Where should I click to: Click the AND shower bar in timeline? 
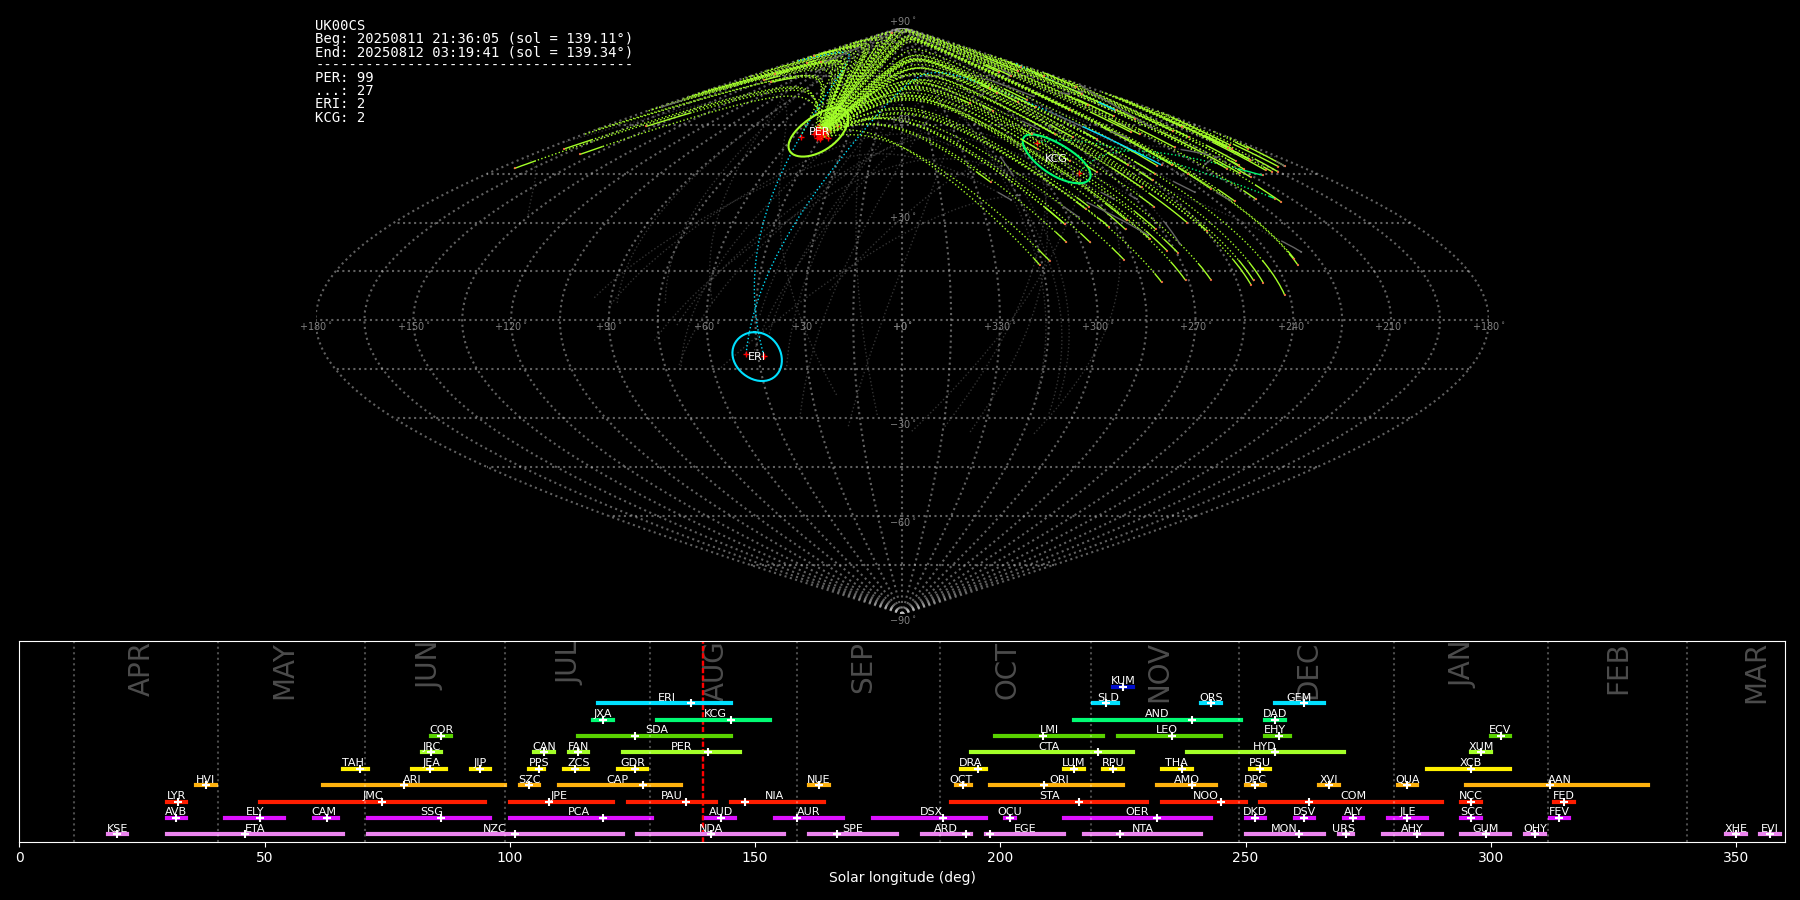[x=1157, y=719]
